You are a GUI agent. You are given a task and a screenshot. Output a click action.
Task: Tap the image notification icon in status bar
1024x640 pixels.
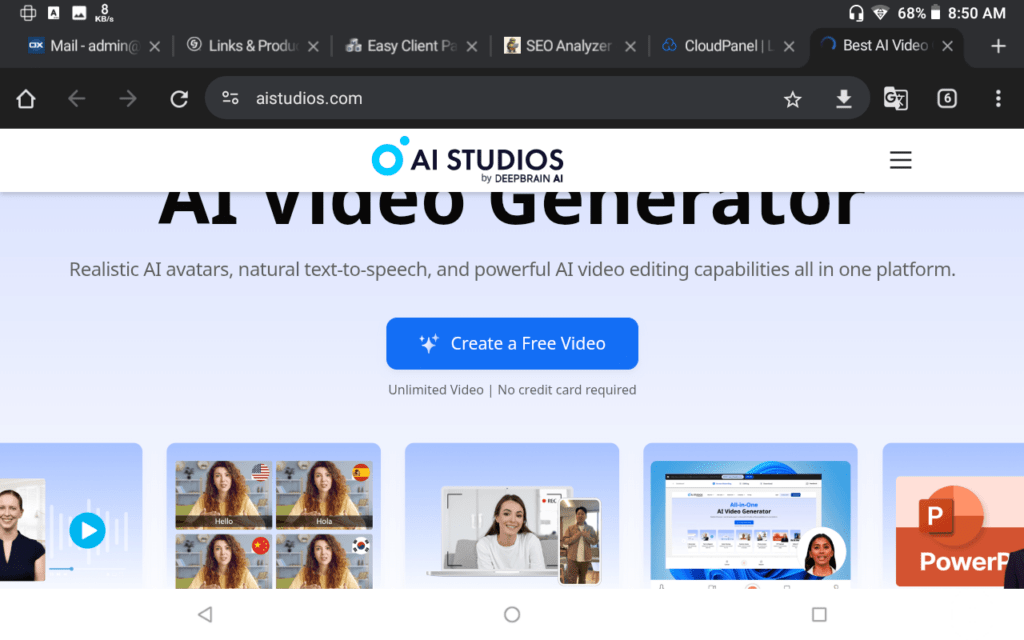[x=79, y=13]
